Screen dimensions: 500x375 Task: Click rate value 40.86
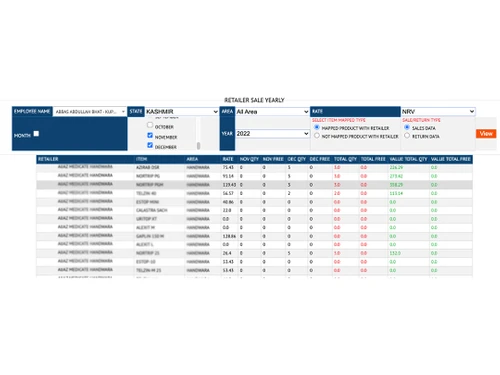point(228,202)
